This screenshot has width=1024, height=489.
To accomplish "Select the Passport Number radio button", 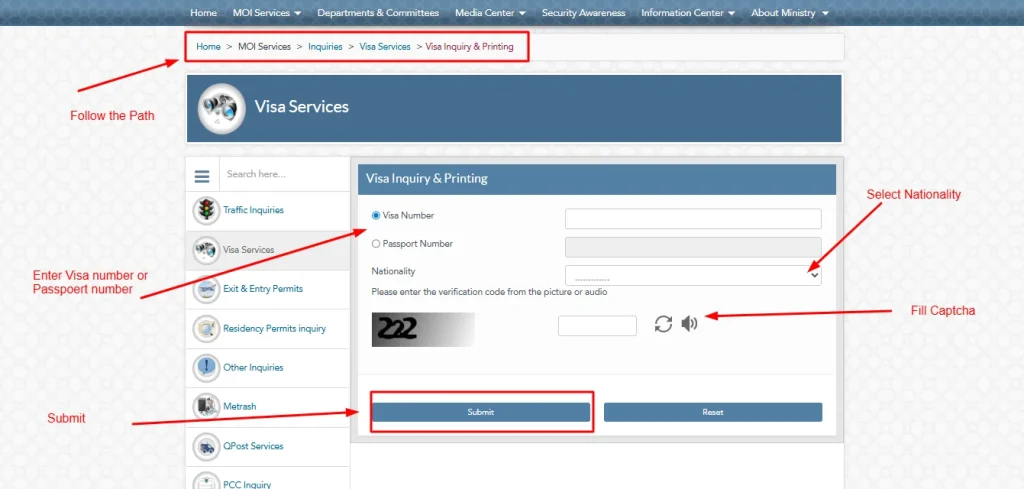I will (x=376, y=244).
